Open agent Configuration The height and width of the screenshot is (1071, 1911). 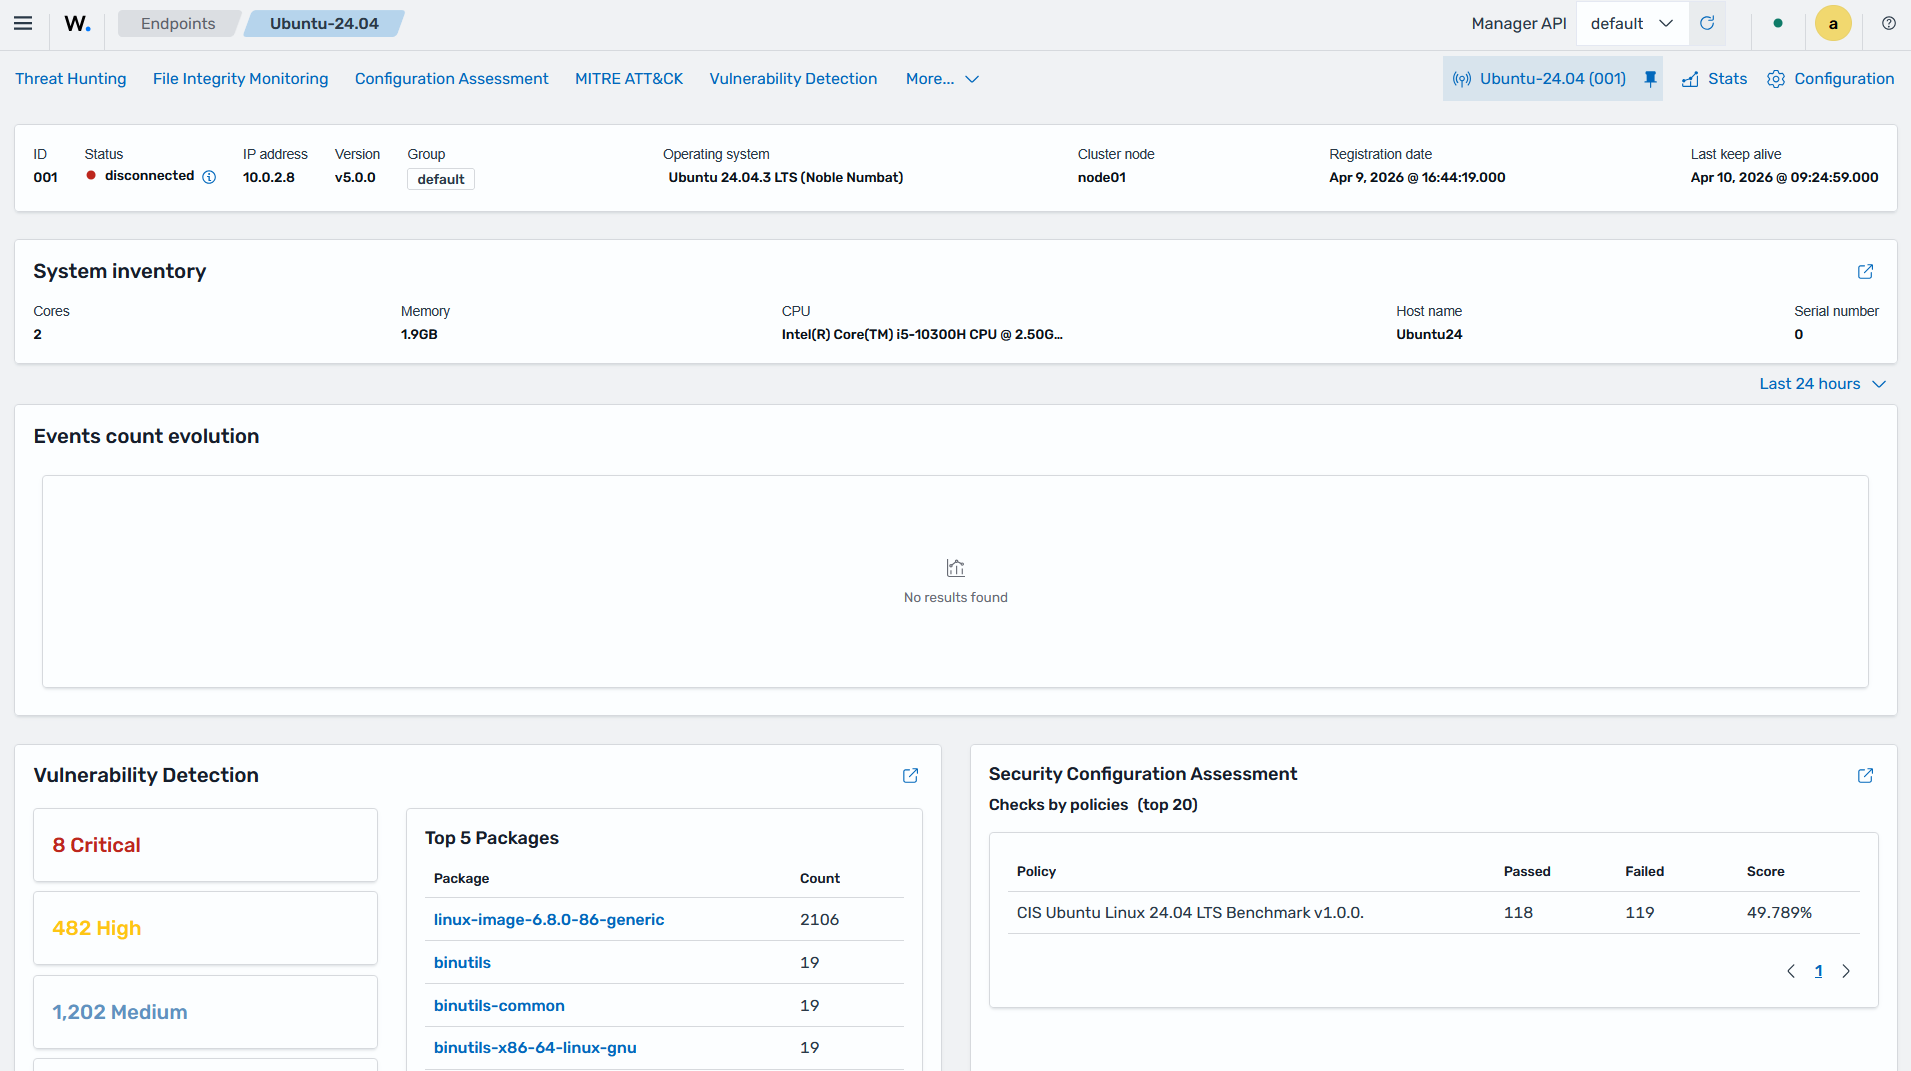tap(1830, 79)
